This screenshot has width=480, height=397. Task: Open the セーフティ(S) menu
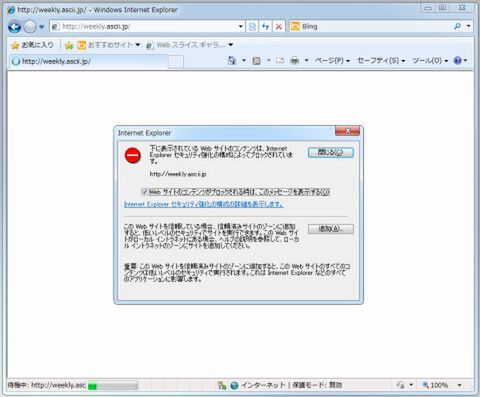[x=381, y=61]
